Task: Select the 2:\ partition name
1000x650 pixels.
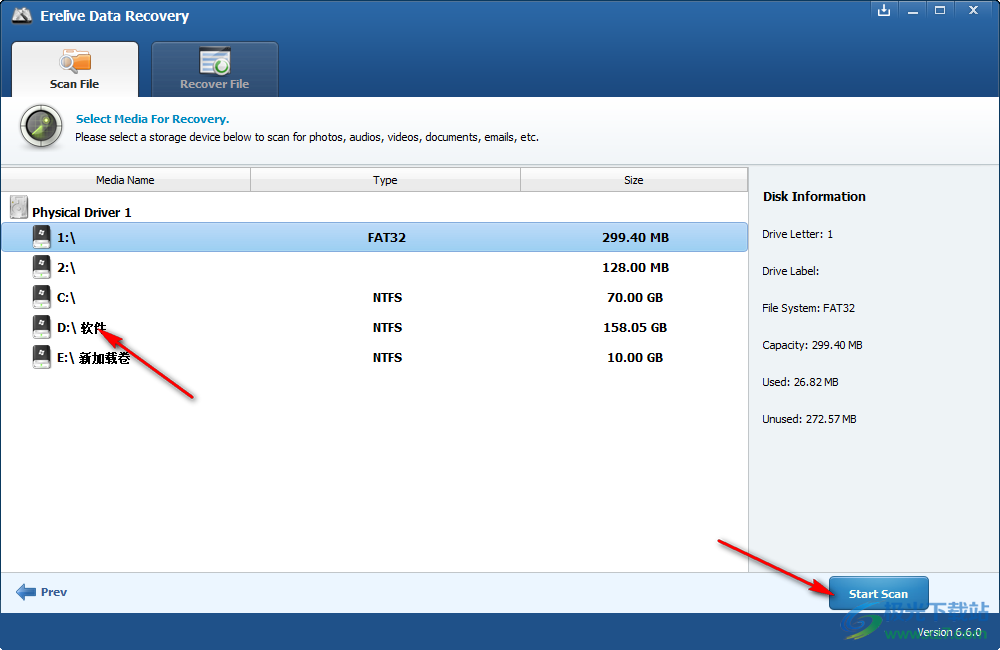Action: point(66,267)
